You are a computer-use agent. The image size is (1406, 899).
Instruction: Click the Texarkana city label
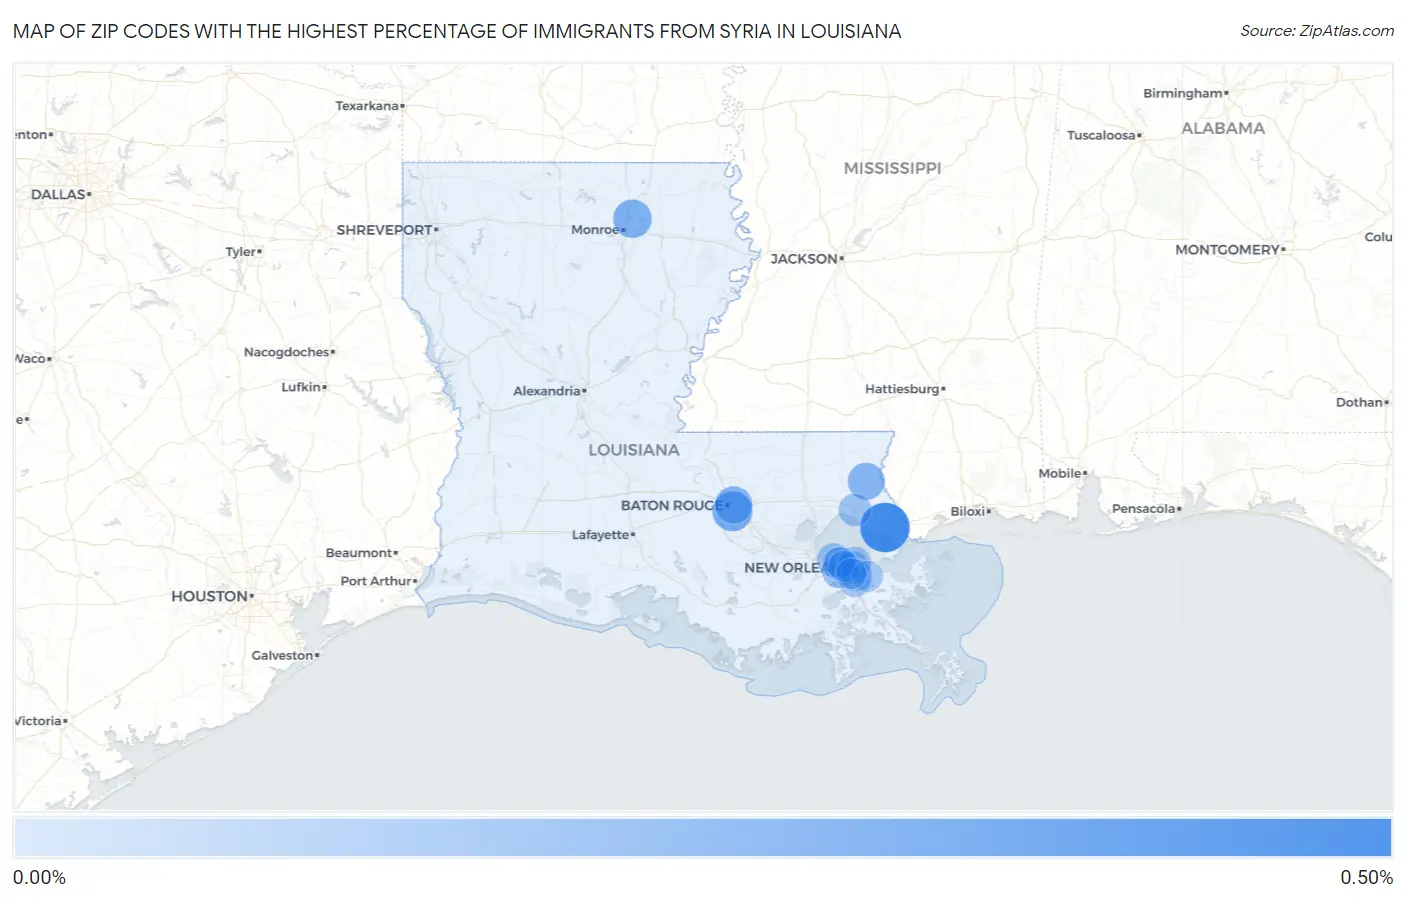tap(367, 106)
